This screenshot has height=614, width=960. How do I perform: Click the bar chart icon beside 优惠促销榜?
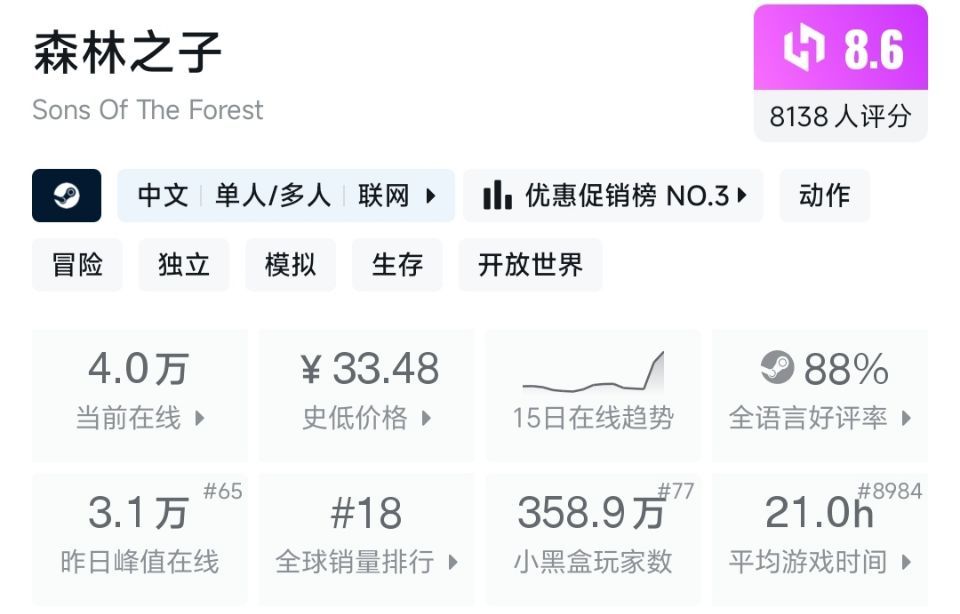497,196
